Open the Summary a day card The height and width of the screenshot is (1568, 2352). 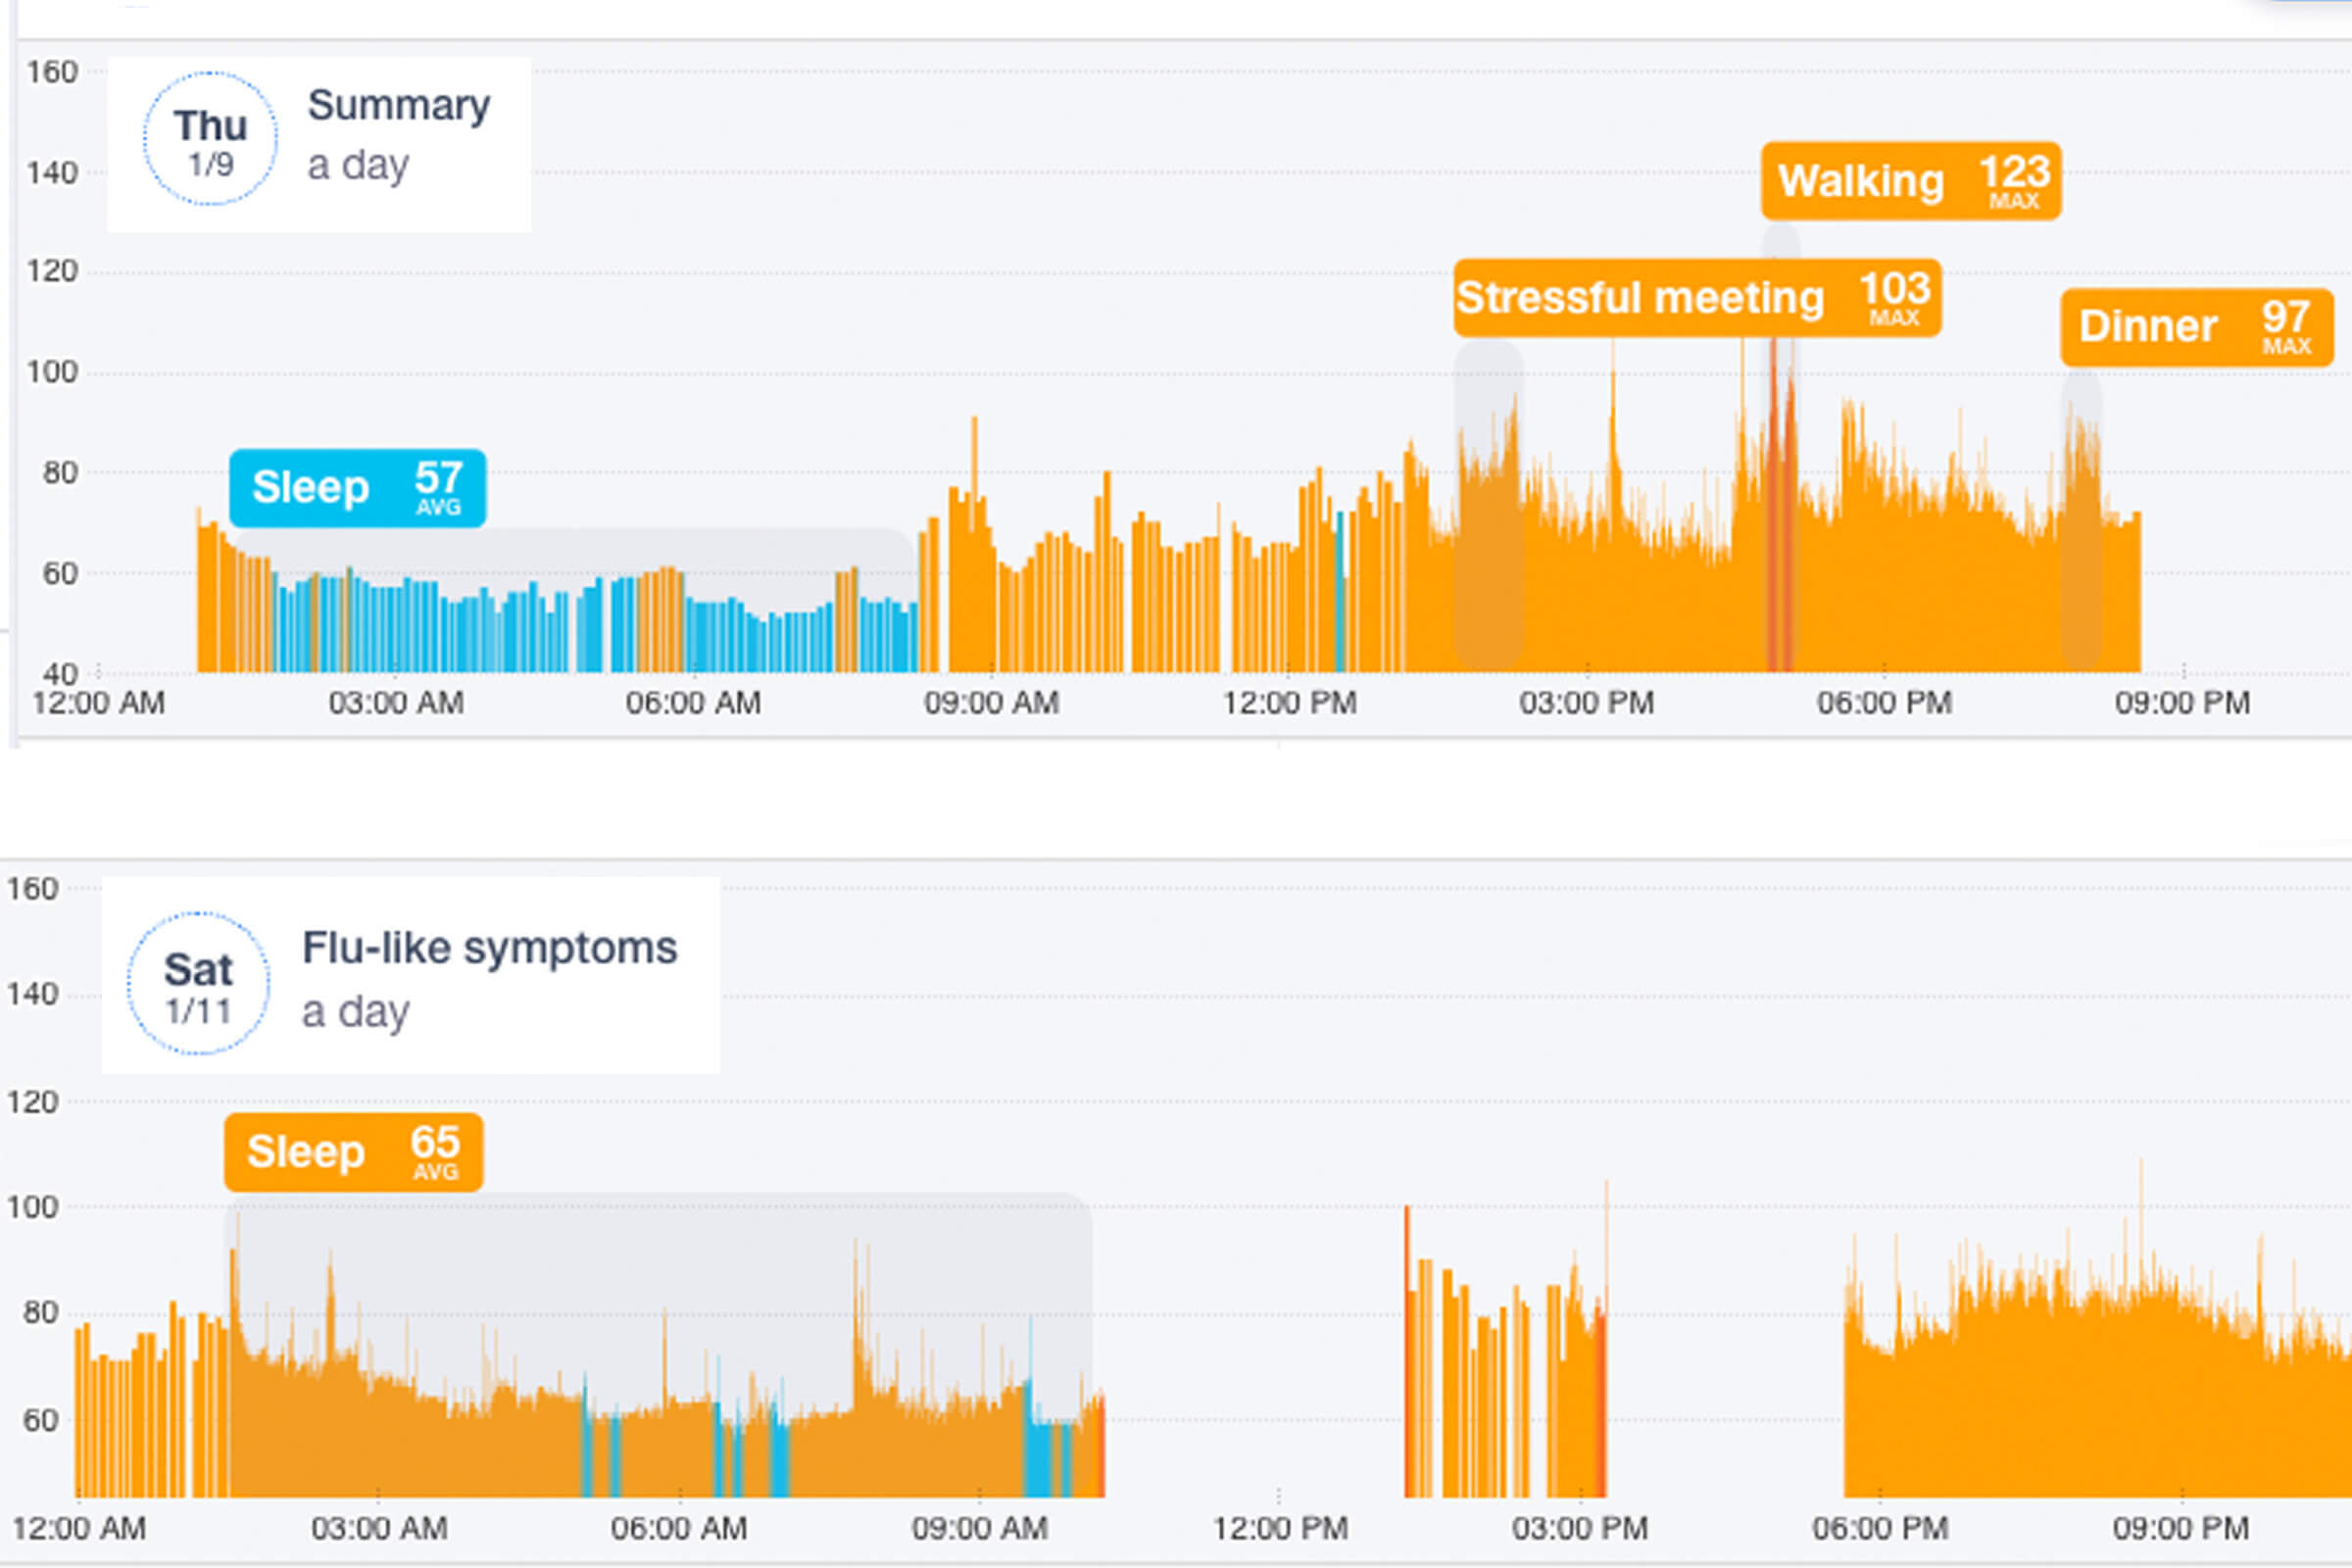pos(319,145)
